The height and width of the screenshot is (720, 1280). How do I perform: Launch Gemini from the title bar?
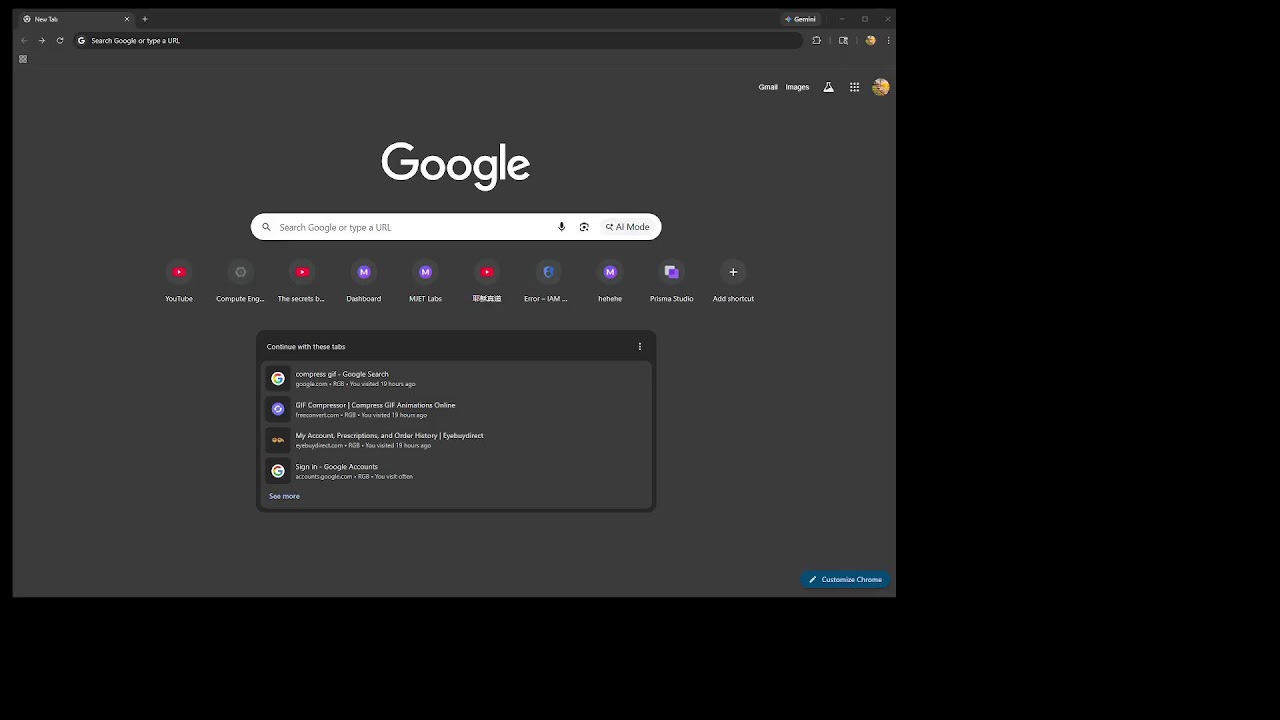click(800, 19)
